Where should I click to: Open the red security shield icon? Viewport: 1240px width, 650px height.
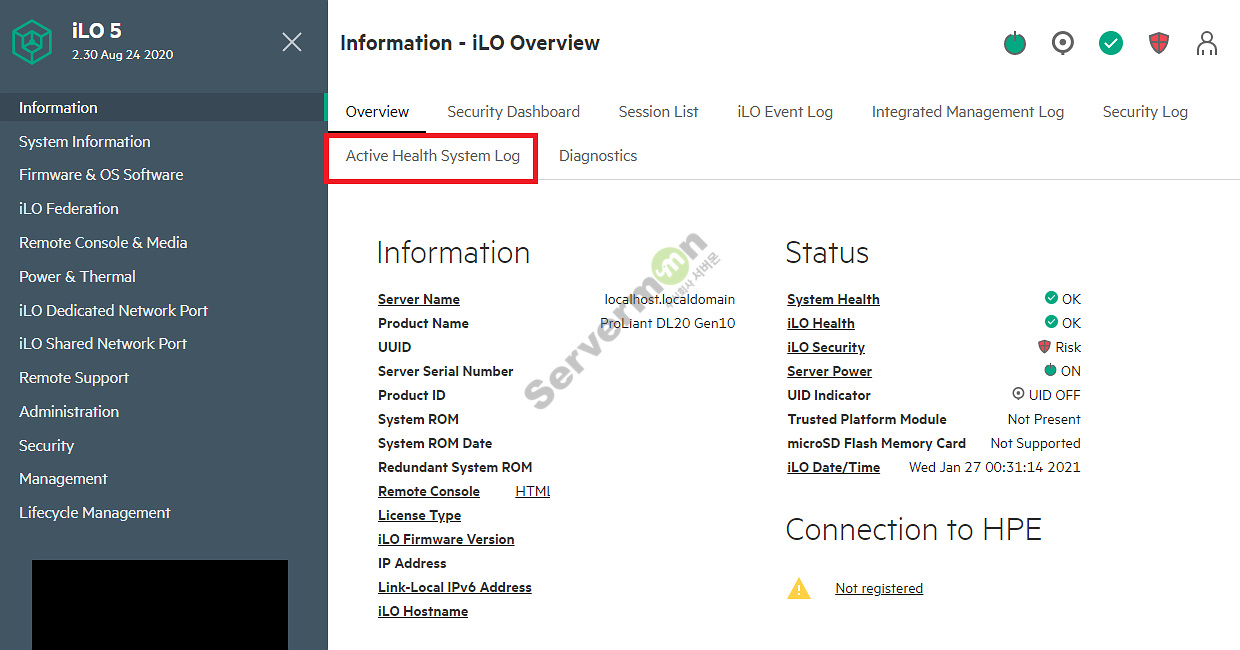tap(1159, 43)
